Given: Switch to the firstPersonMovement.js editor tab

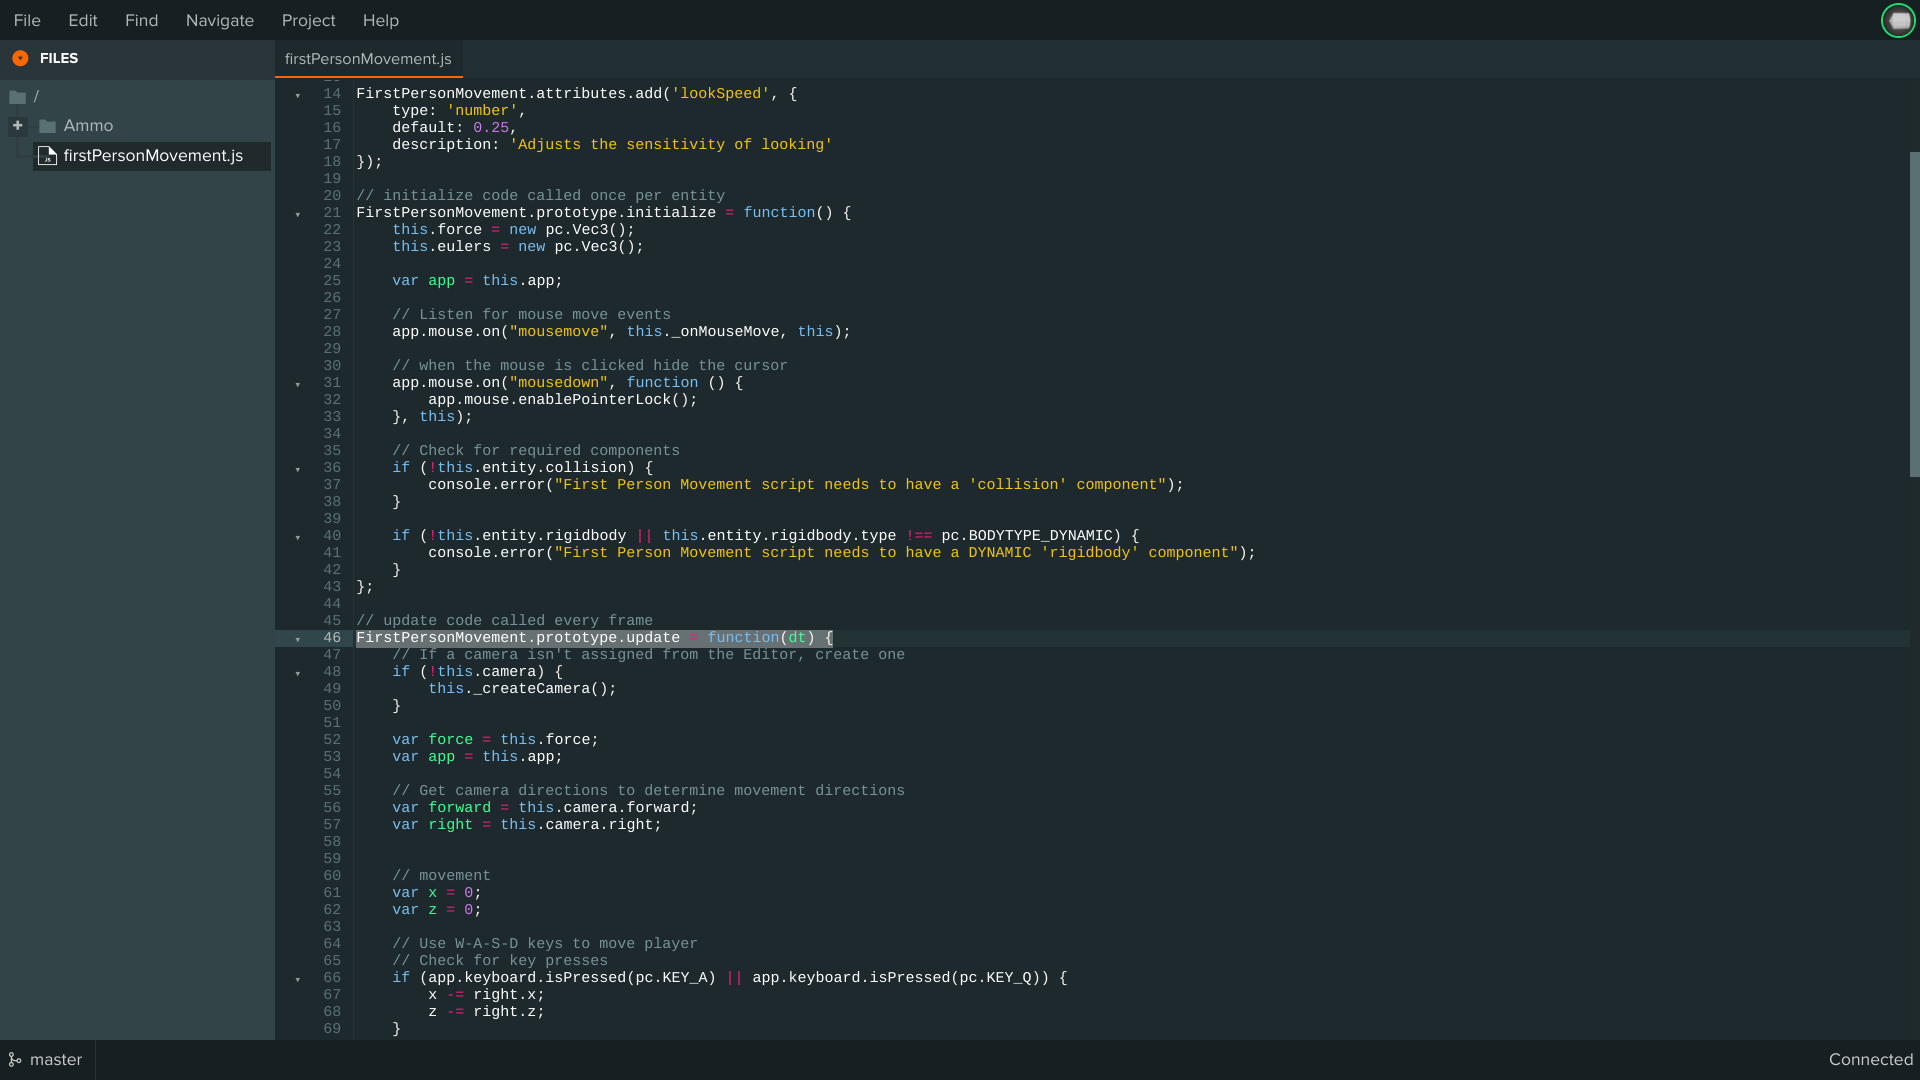Looking at the screenshot, I should click(x=368, y=59).
